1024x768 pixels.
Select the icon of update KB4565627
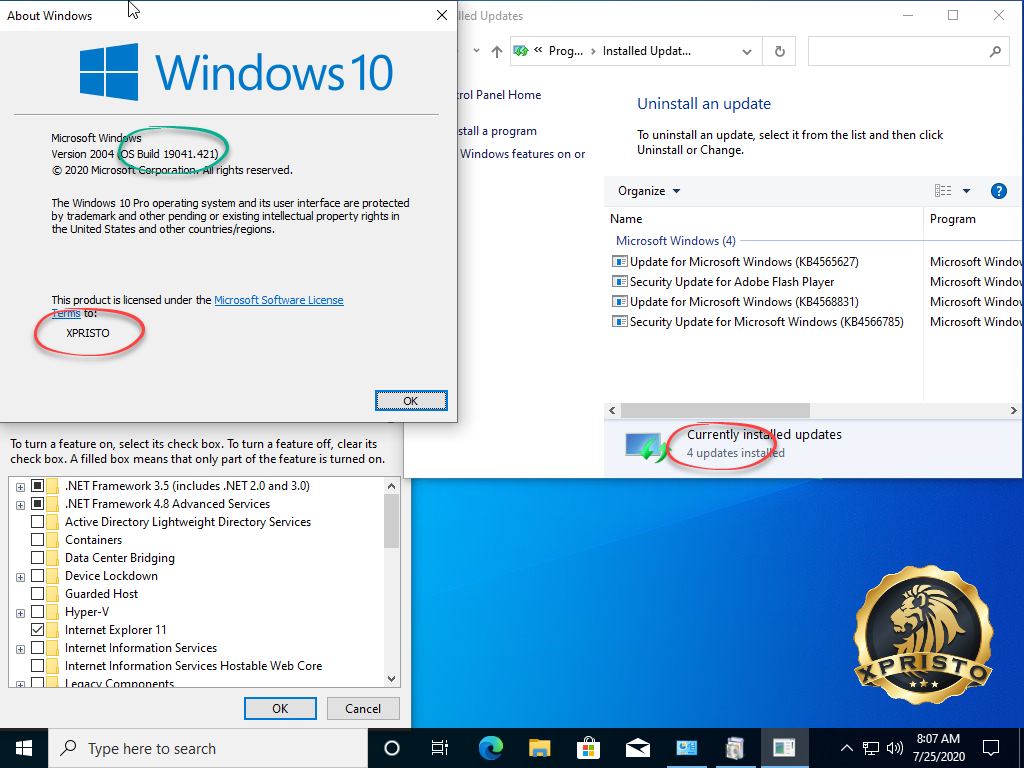pos(618,262)
